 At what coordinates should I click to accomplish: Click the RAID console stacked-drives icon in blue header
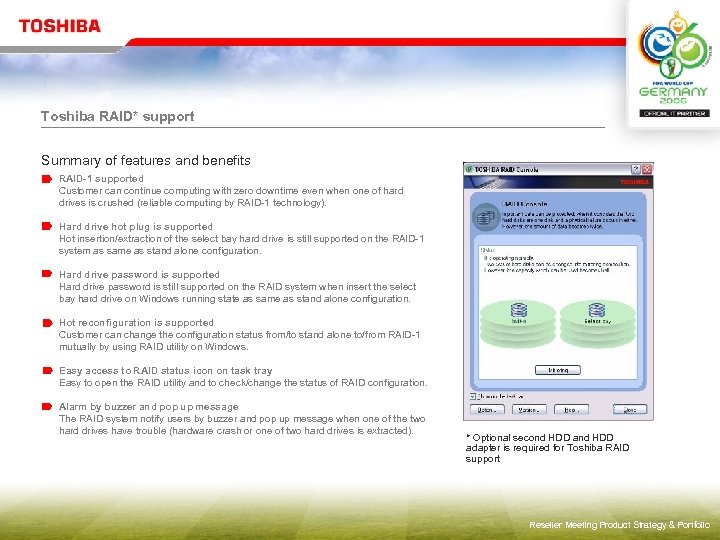pyautogui.click(x=486, y=217)
